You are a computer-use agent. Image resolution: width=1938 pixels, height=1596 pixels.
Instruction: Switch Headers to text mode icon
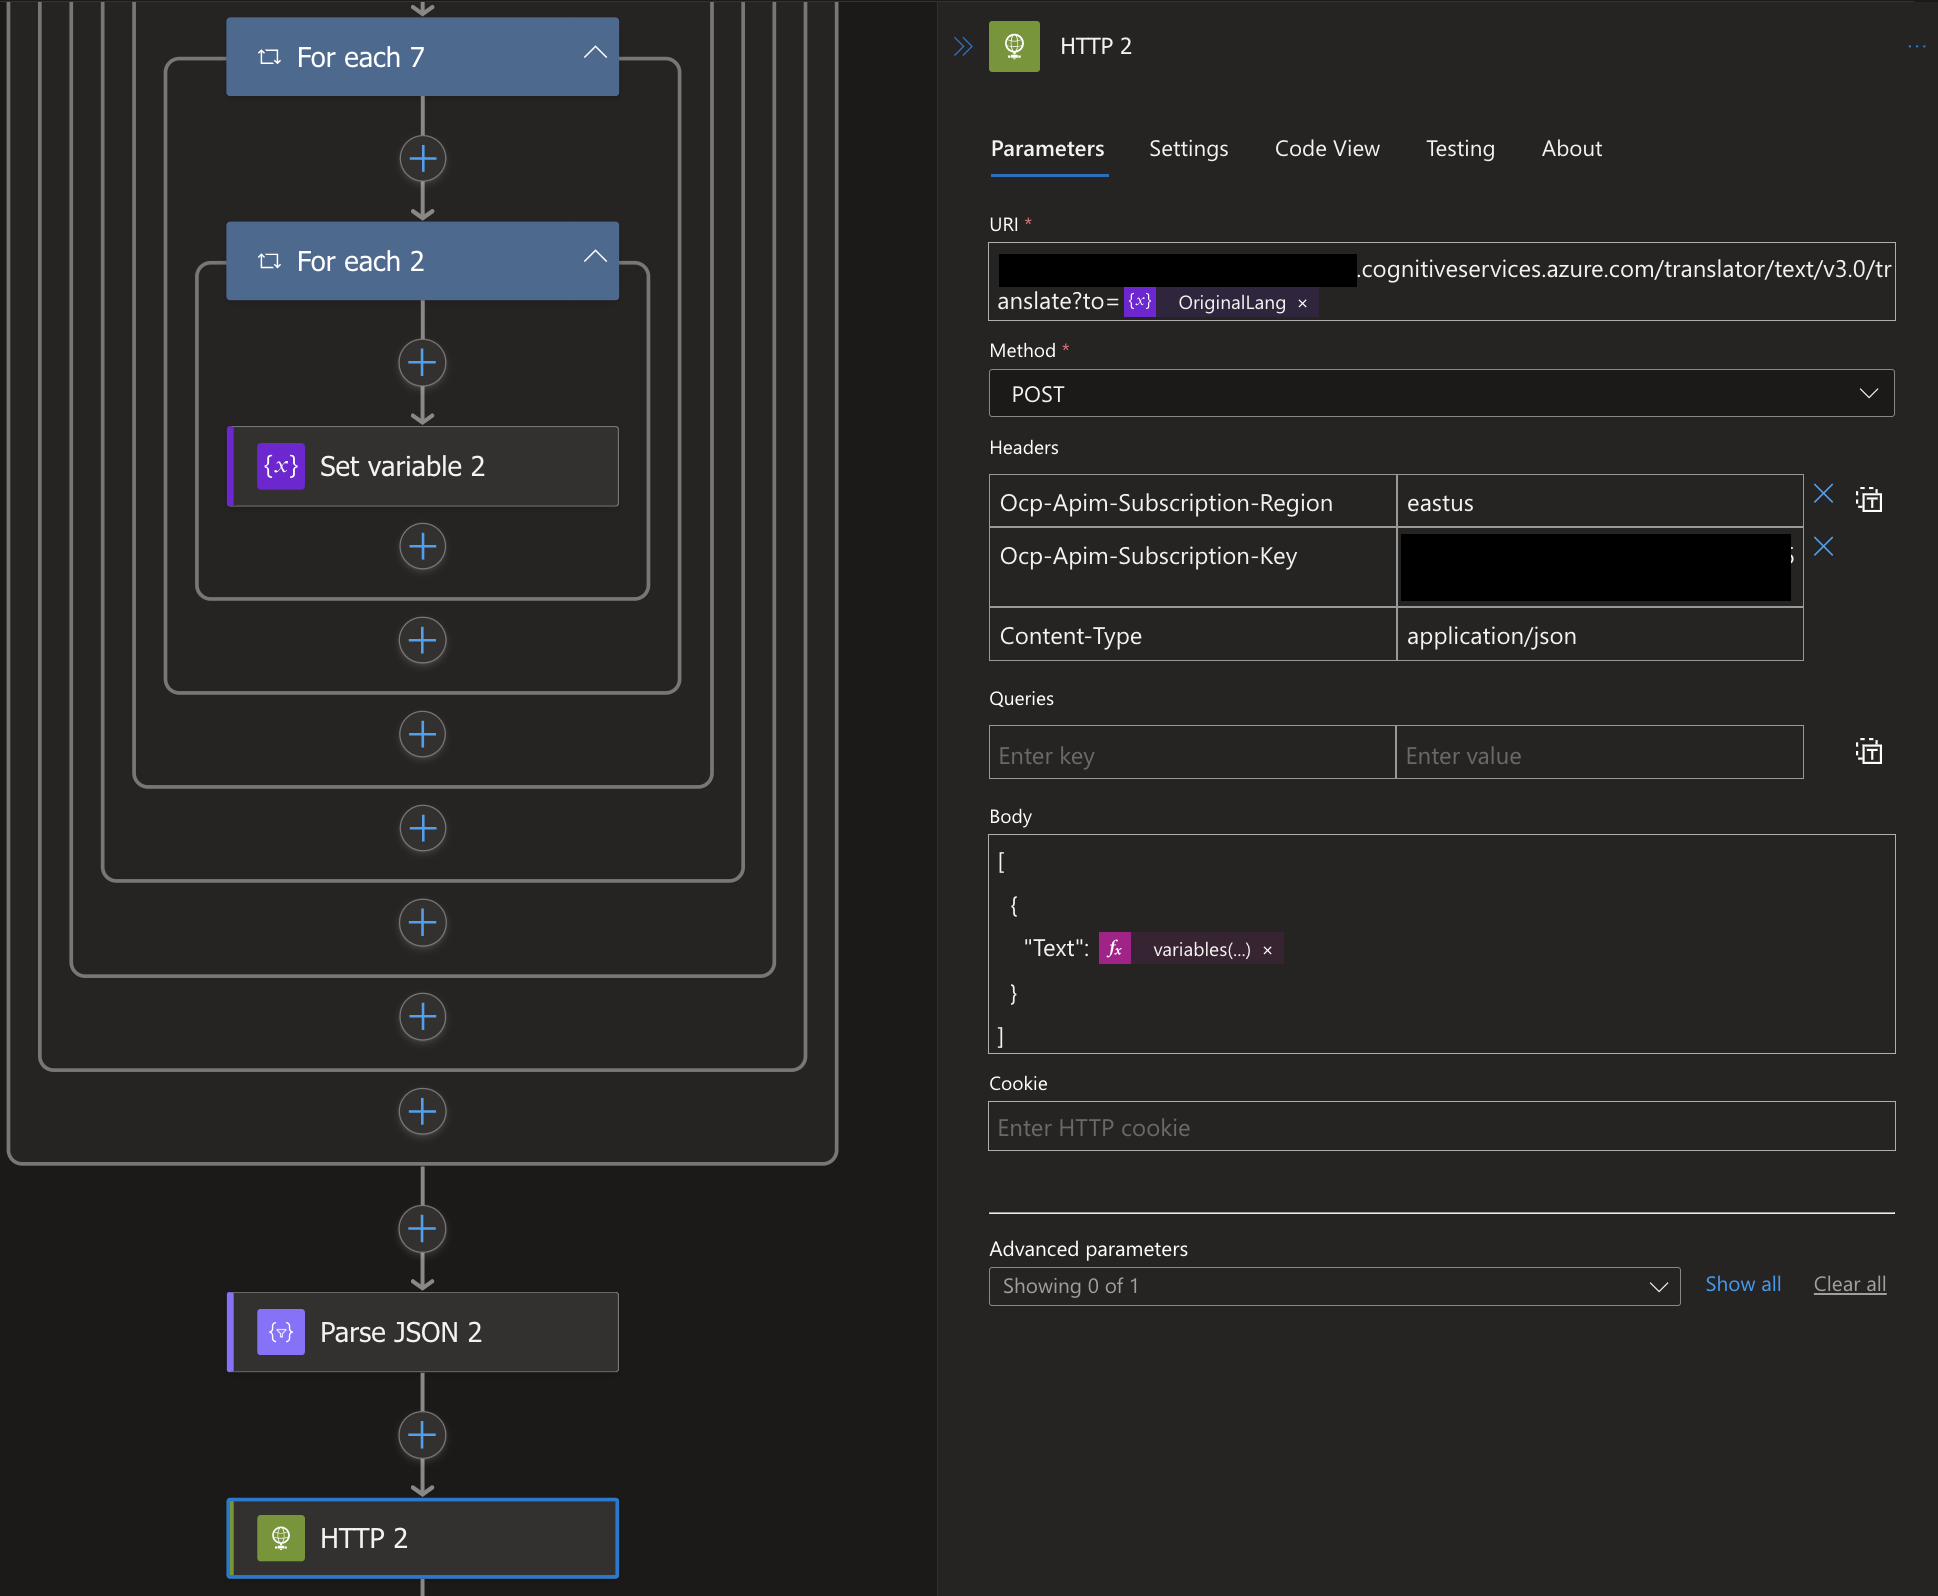pos(1868,500)
